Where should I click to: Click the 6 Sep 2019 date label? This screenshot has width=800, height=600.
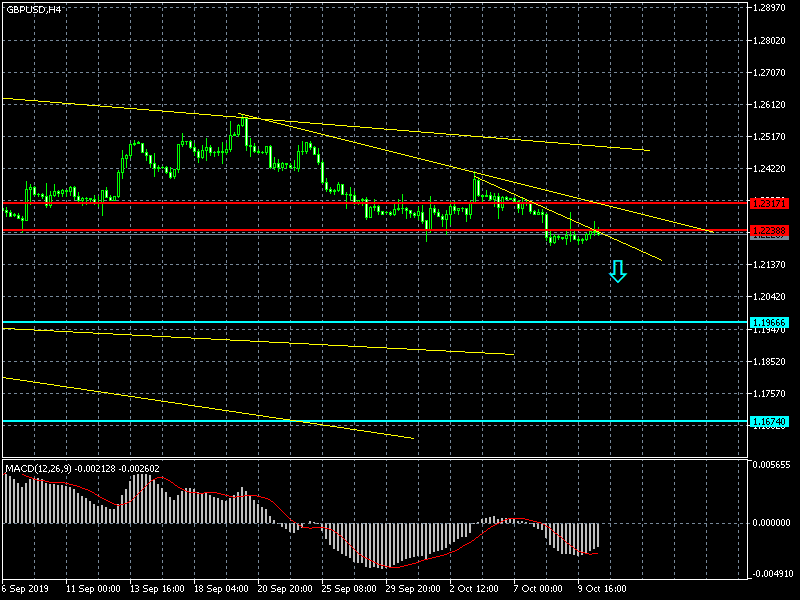pos(27,589)
